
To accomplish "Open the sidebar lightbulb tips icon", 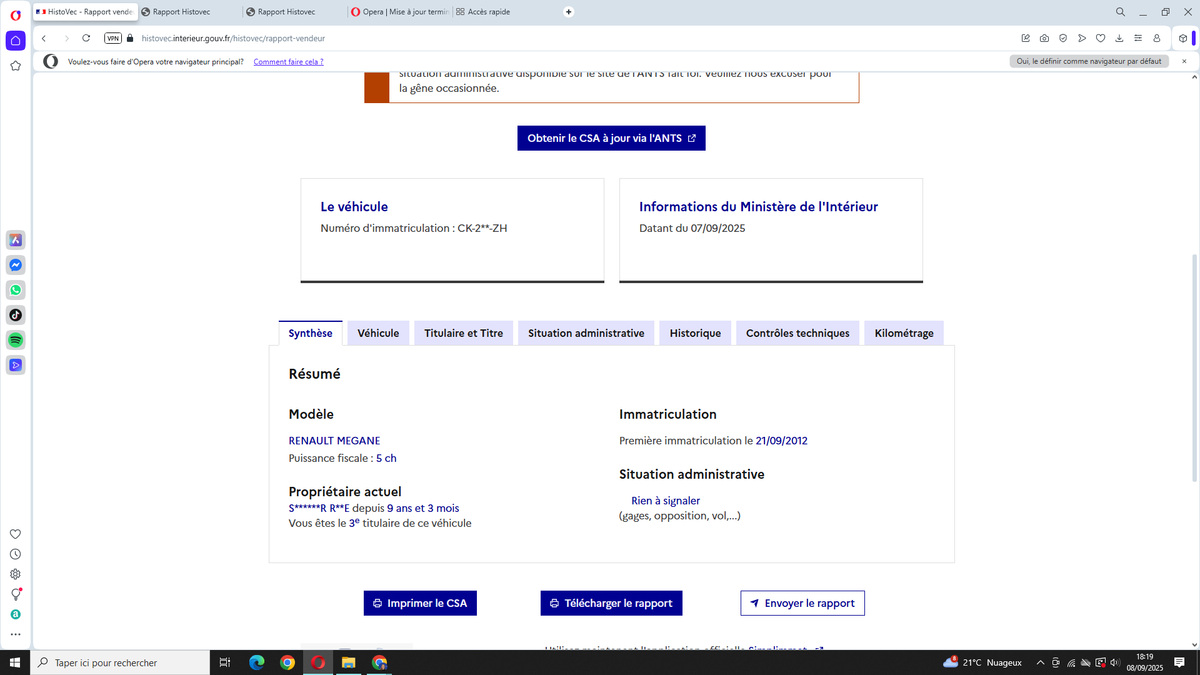I will pos(15,594).
